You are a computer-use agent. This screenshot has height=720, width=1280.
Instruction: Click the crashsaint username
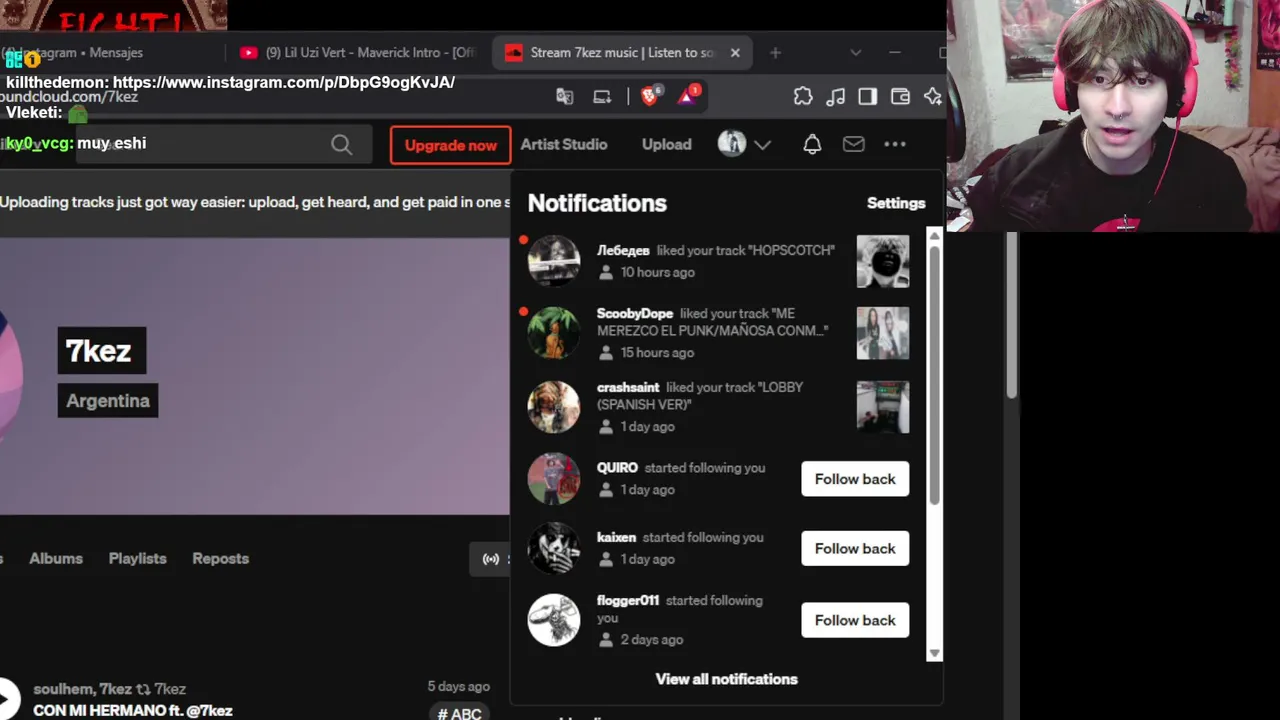click(628, 387)
